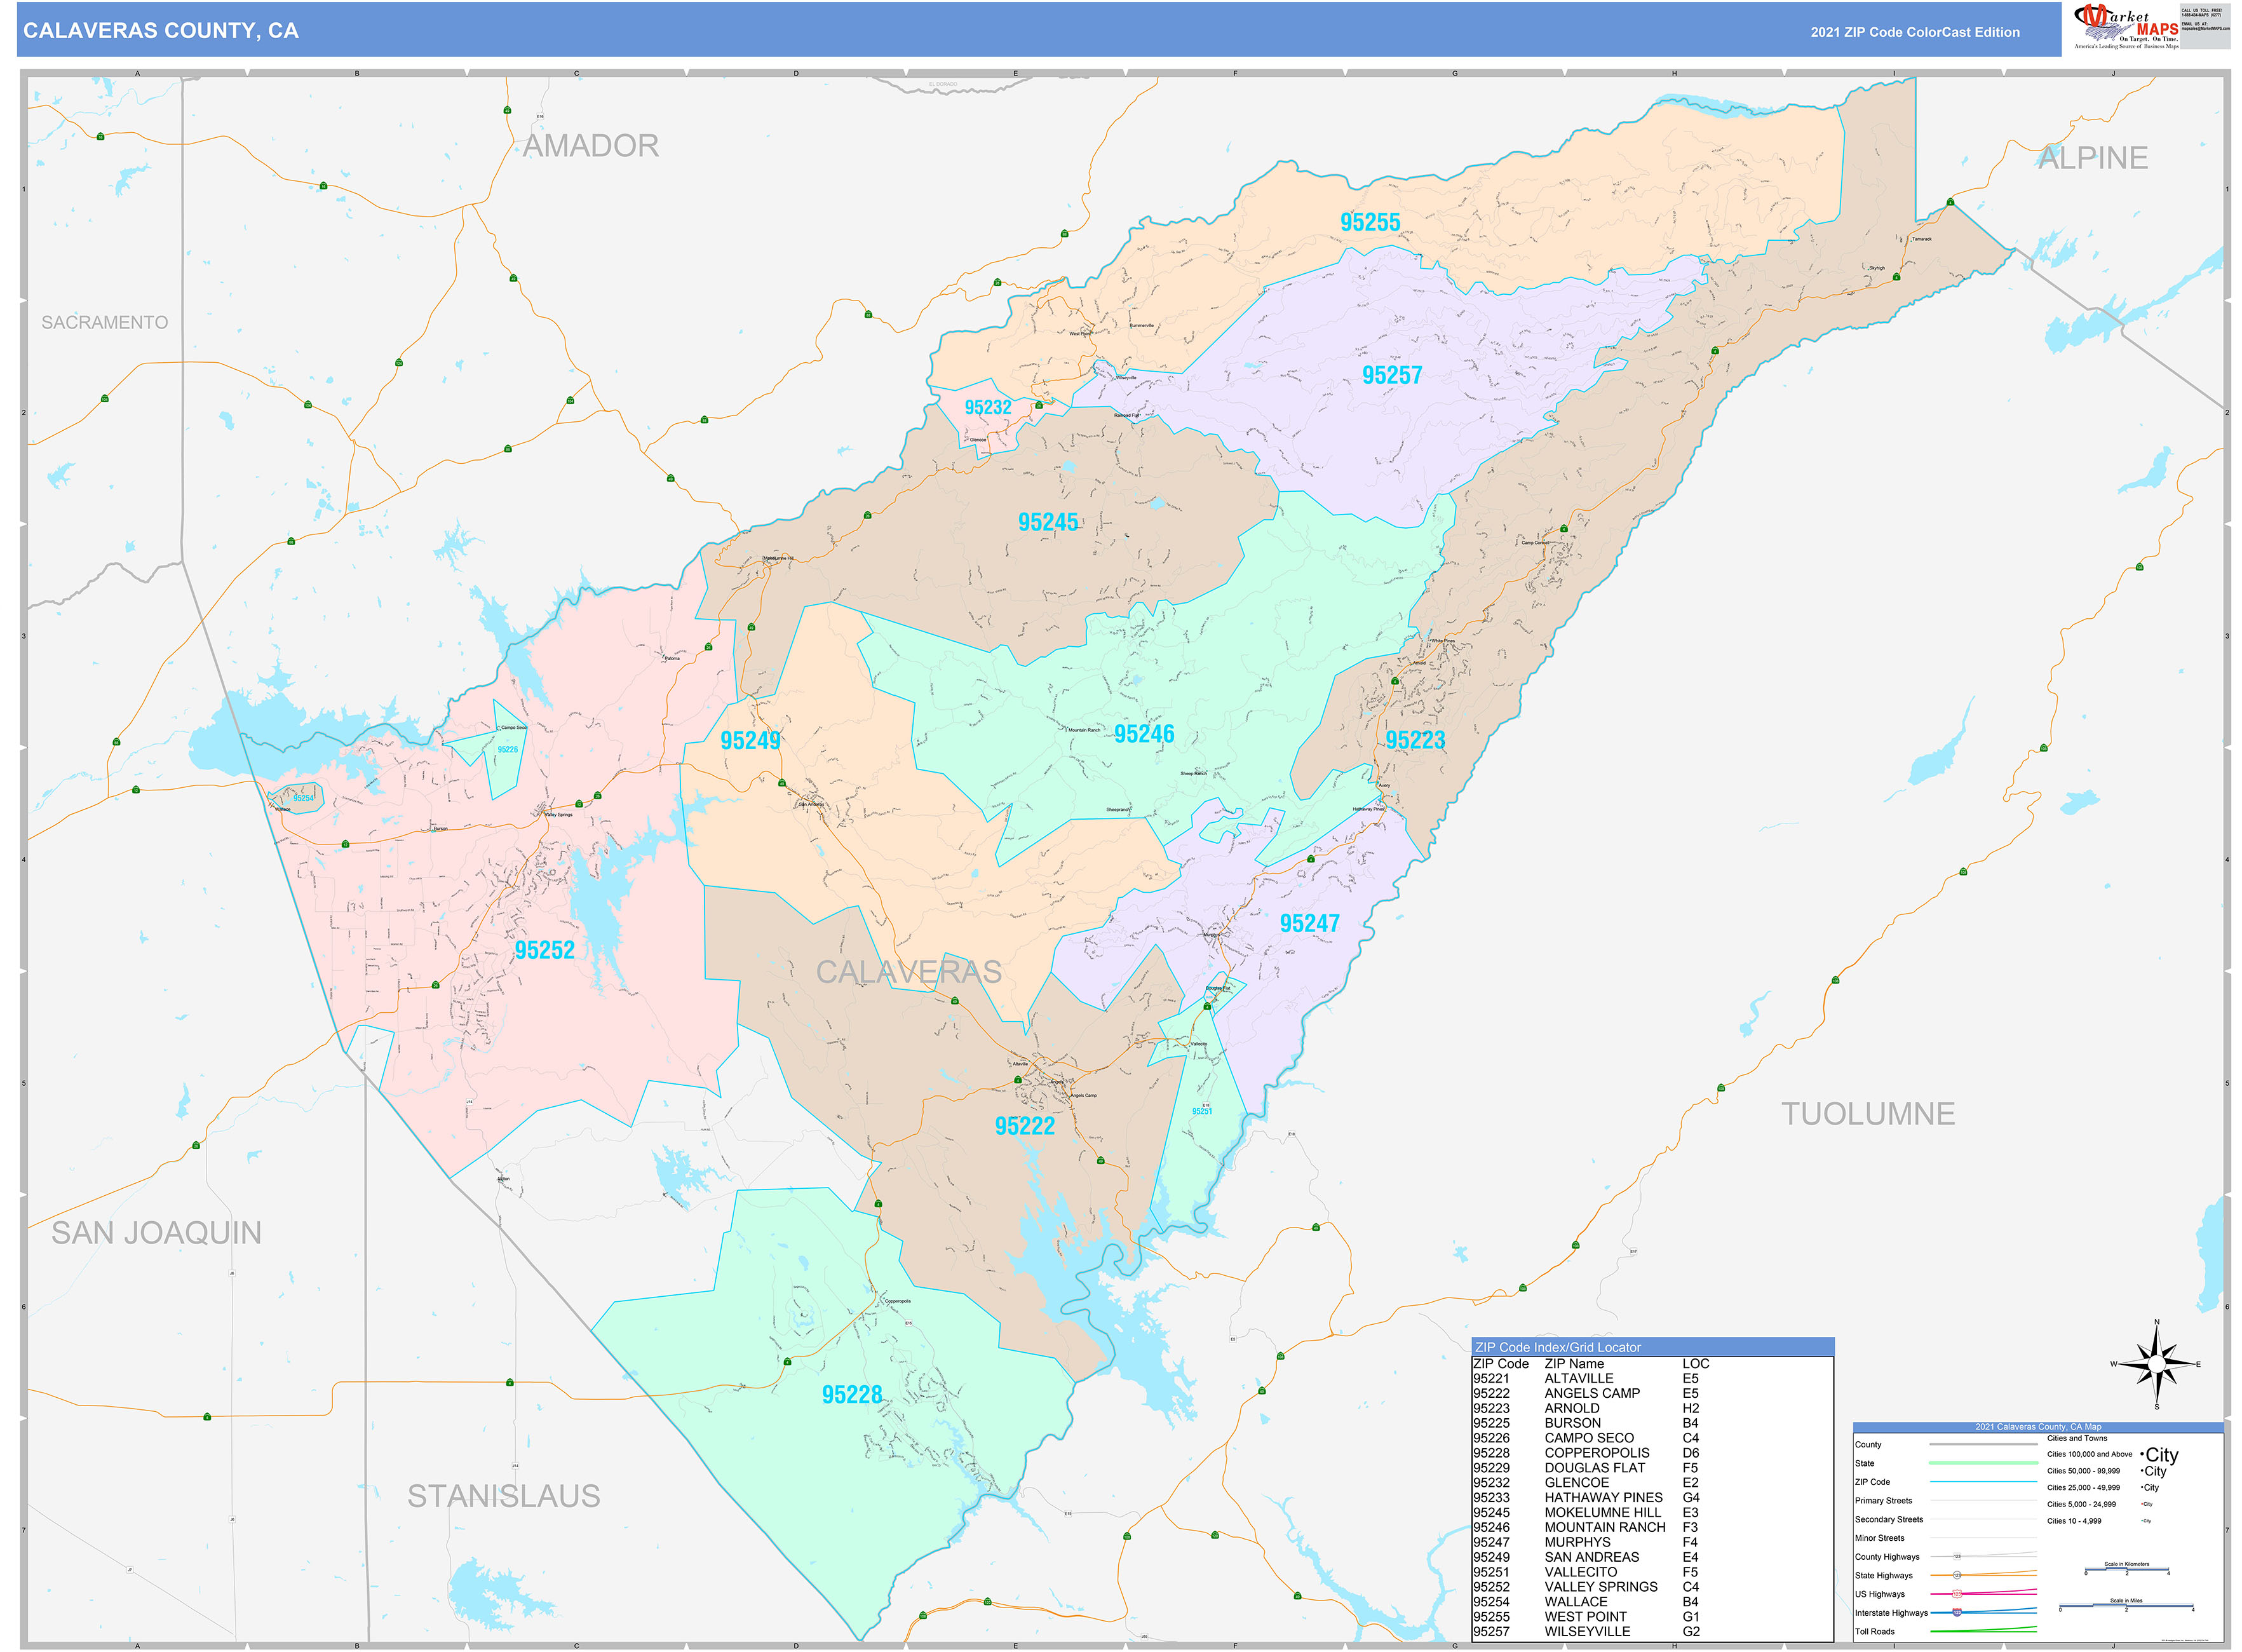Select ZIP label 95246 on the map

(x=1144, y=734)
